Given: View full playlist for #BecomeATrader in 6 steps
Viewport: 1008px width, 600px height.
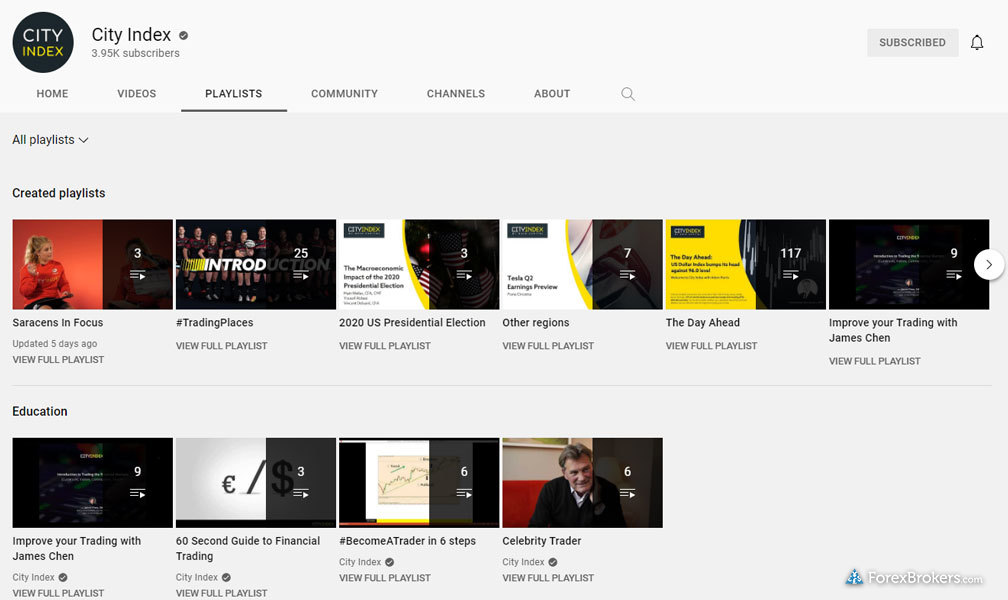Looking at the screenshot, I should [x=384, y=578].
